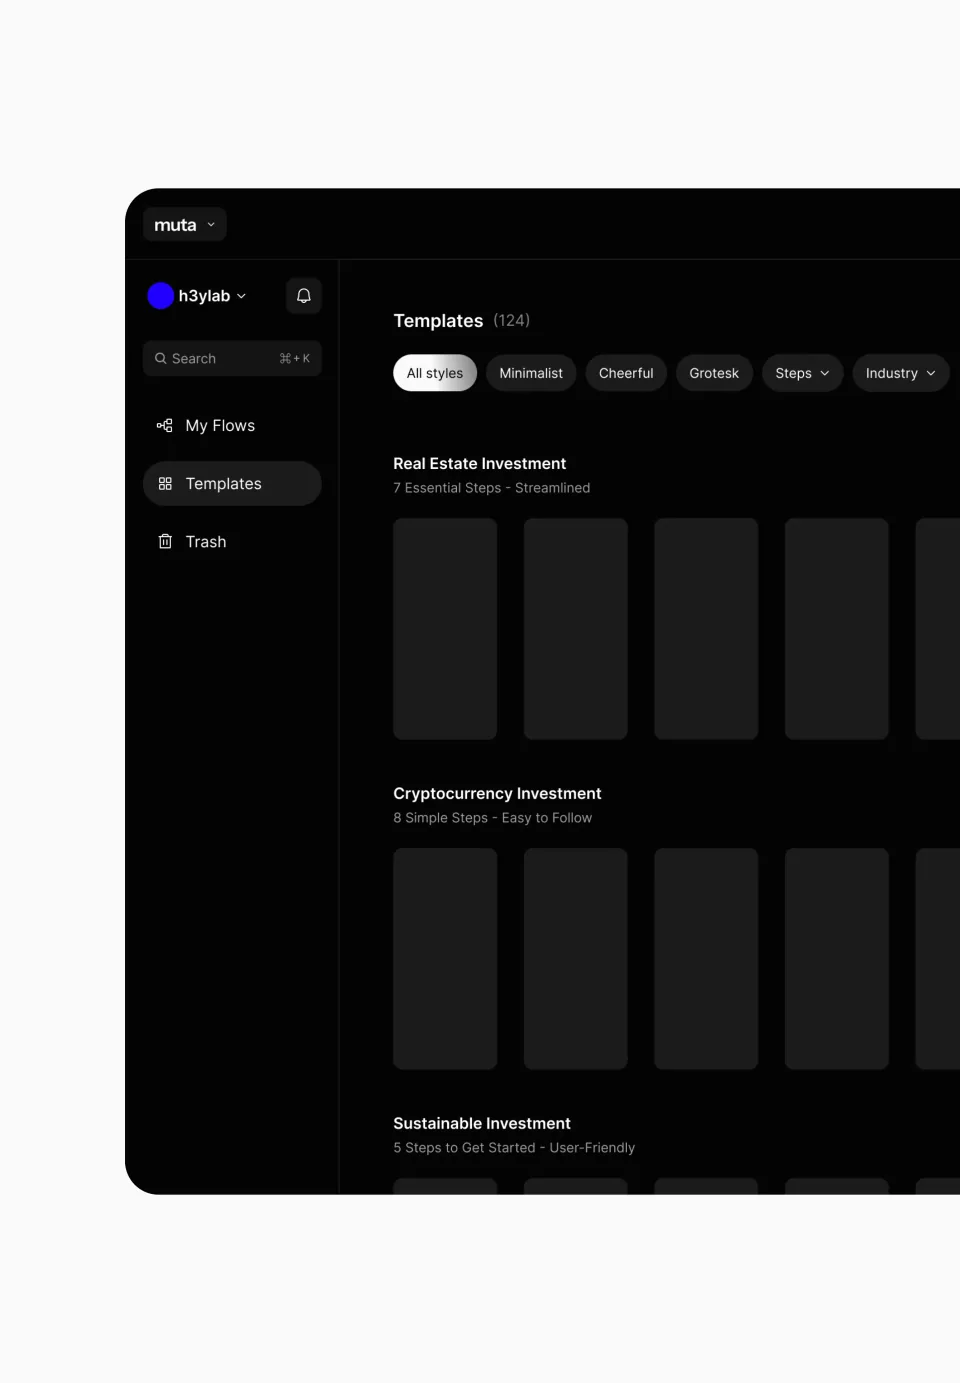960x1383 pixels.
Task: Open first Cryptocurrency Investment thumbnail
Action: point(445,958)
